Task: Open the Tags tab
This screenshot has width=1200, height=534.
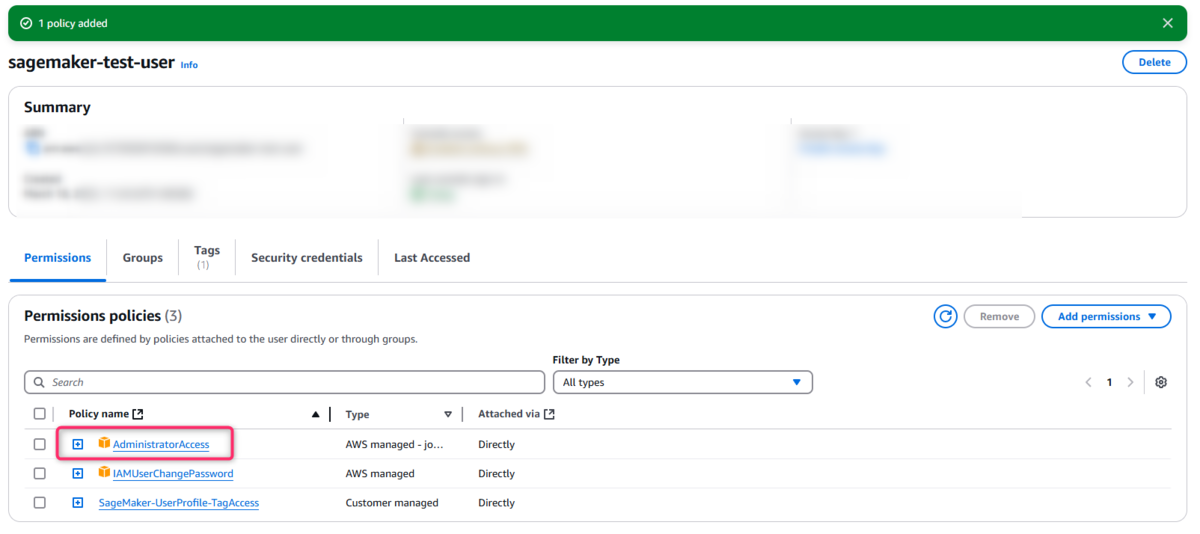Action: (x=207, y=256)
